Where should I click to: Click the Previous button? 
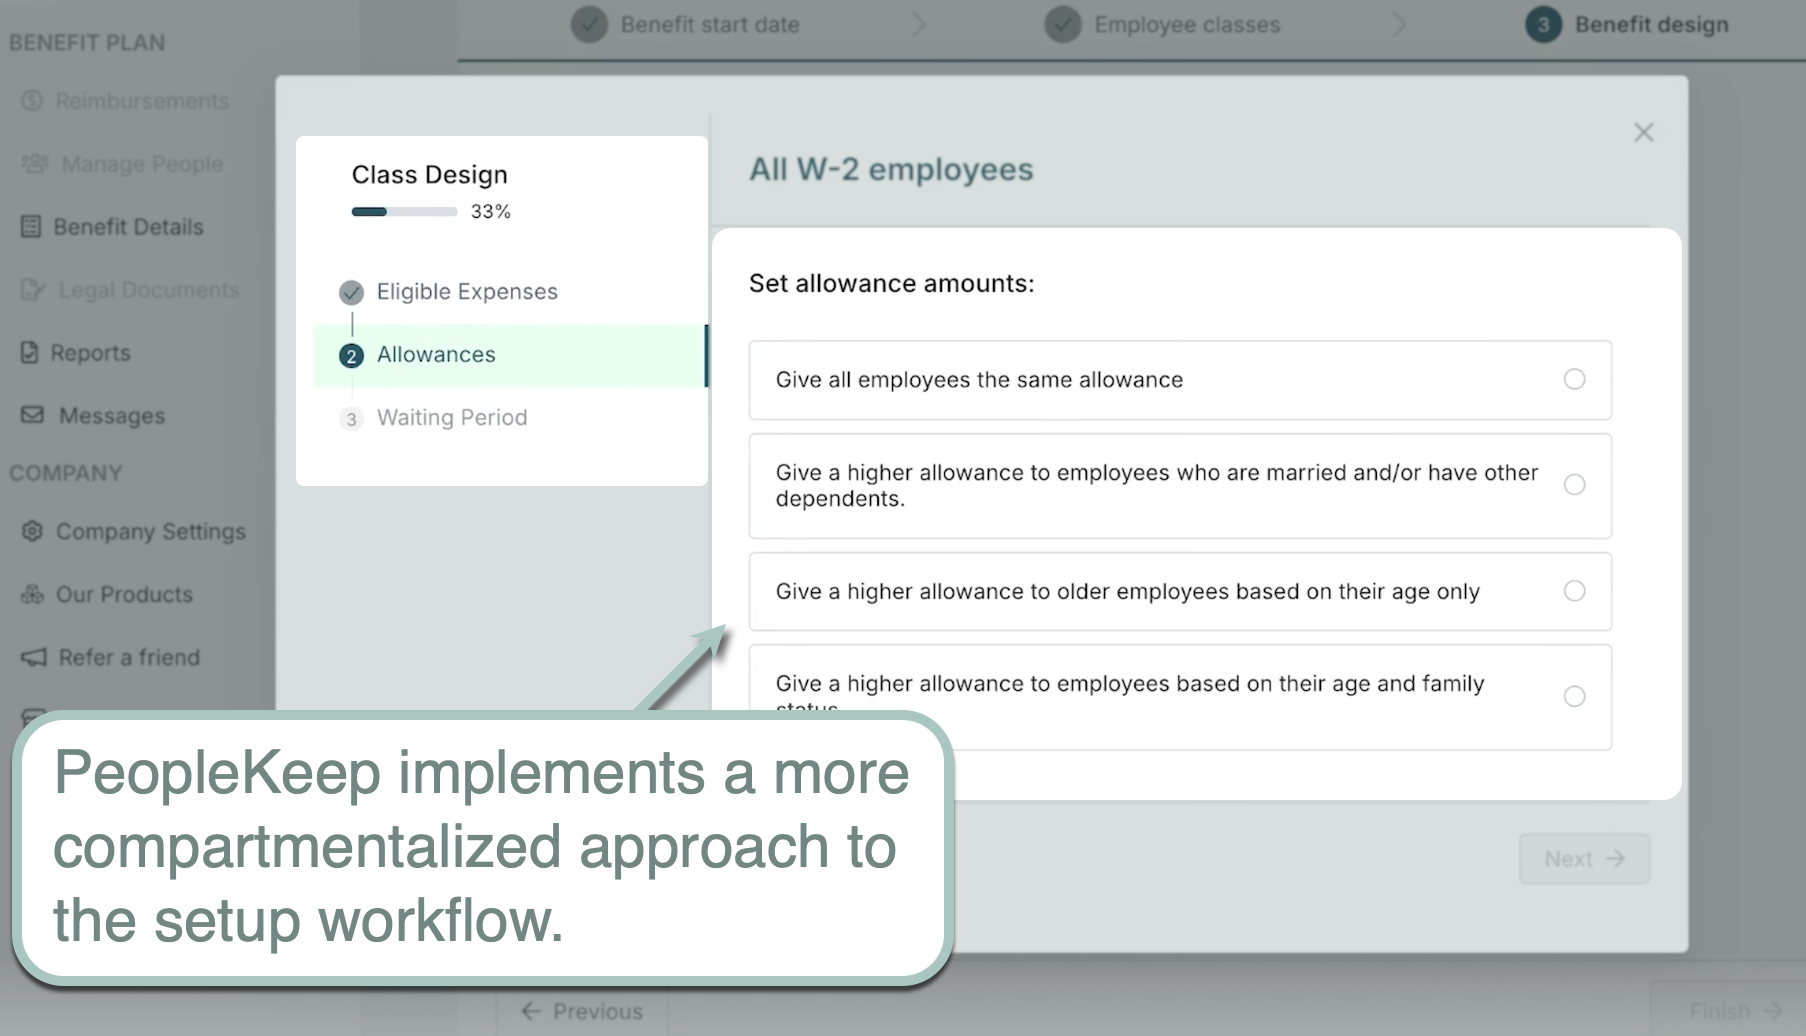(582, 1011)
